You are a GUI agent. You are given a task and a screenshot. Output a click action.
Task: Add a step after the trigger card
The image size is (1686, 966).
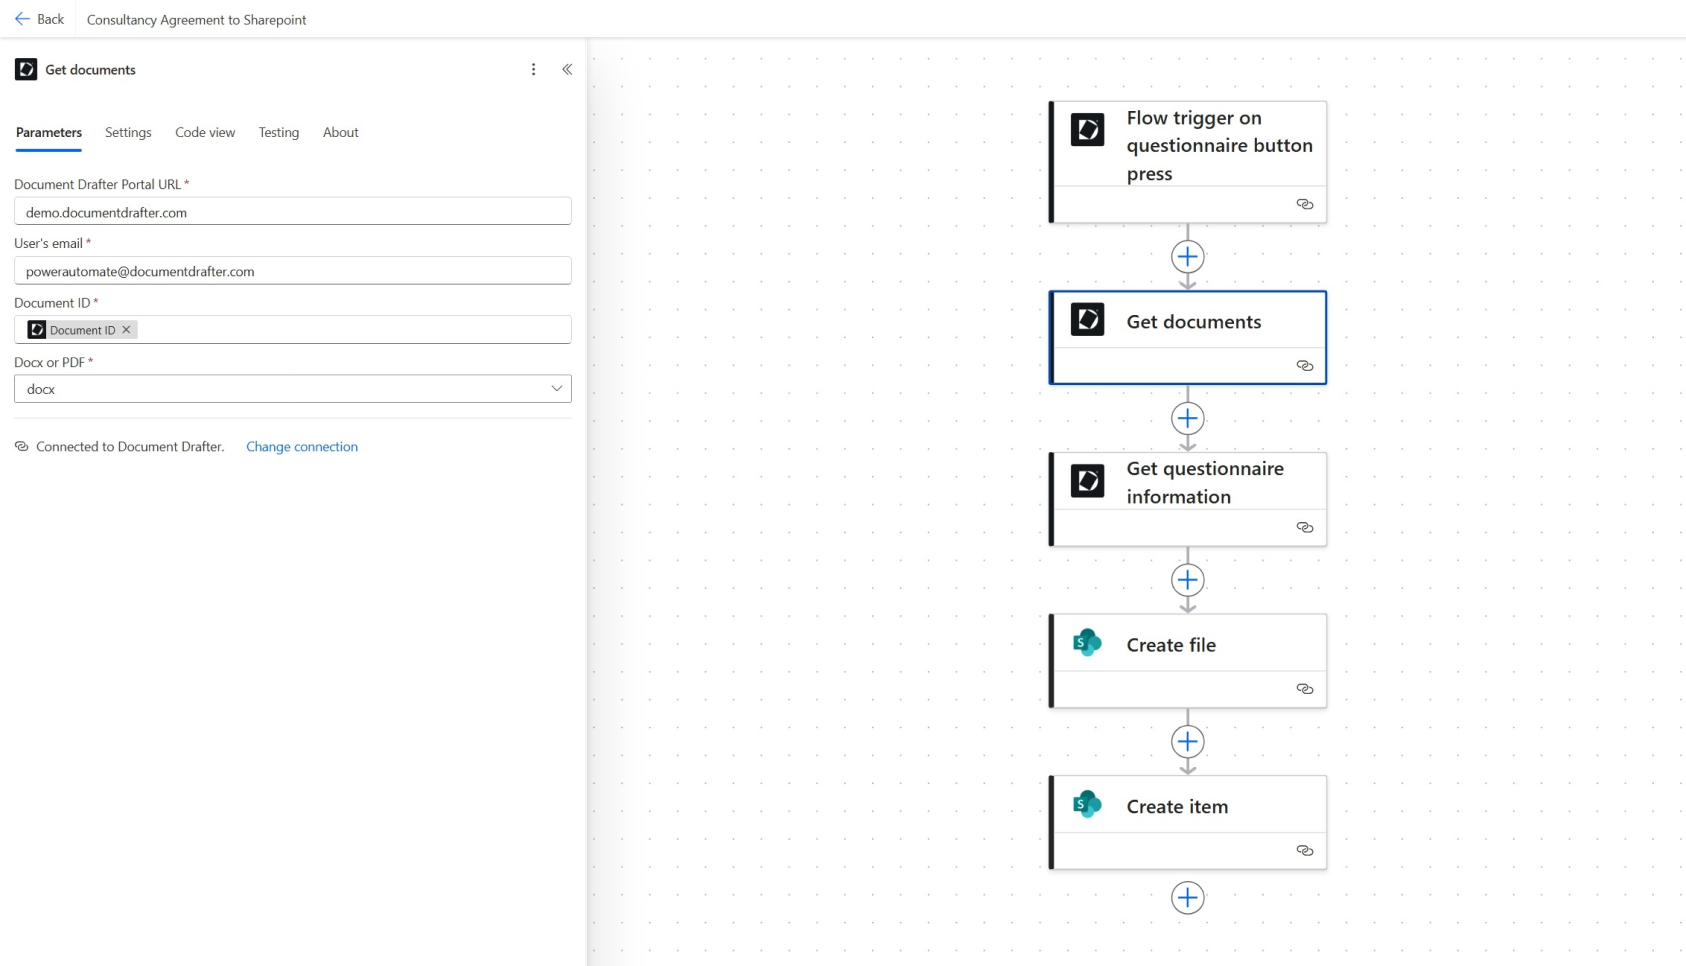coord(1187,257)
